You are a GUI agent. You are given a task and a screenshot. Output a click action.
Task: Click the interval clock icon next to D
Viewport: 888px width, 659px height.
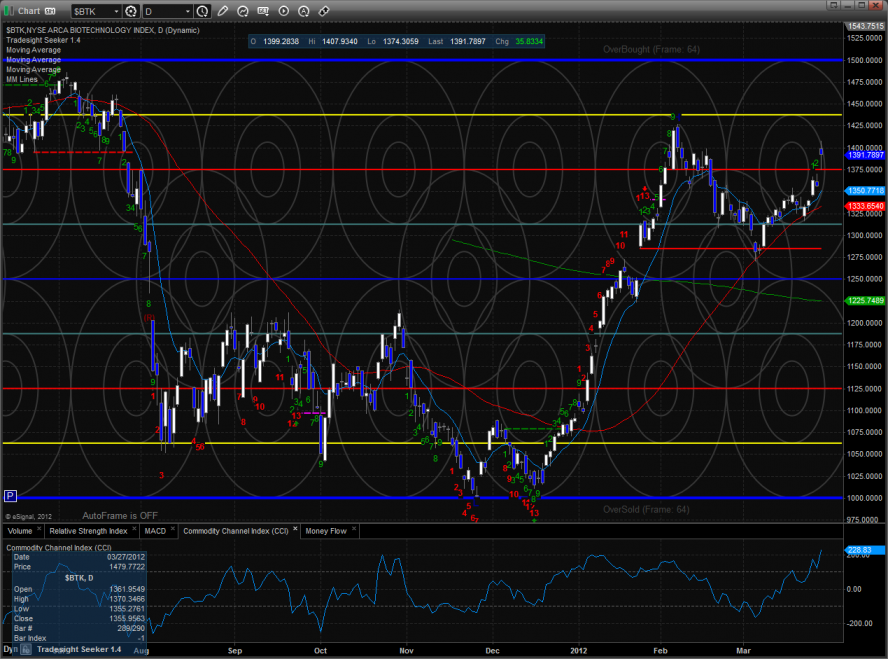[x=203, y=11]
